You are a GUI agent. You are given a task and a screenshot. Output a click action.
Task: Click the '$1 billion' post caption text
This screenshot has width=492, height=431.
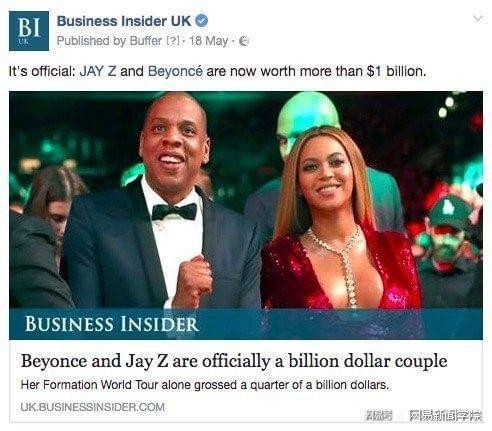396,71
